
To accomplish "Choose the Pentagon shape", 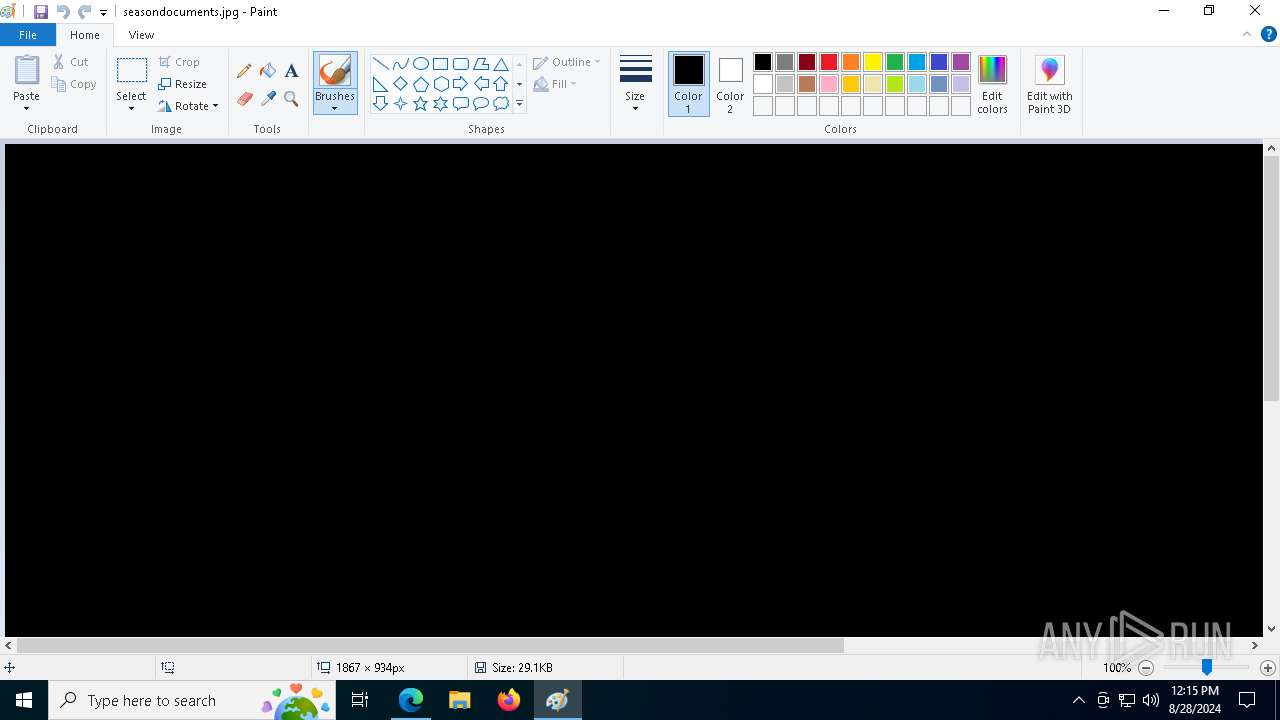I will tap(421, 84).
